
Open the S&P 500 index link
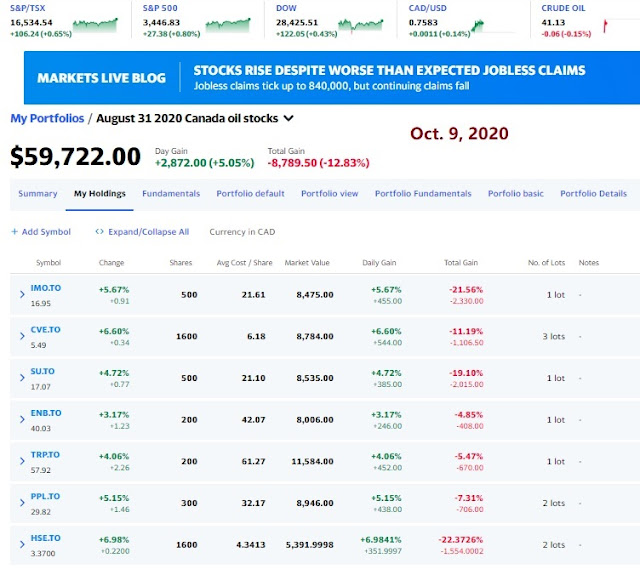[x=160, y=8]
